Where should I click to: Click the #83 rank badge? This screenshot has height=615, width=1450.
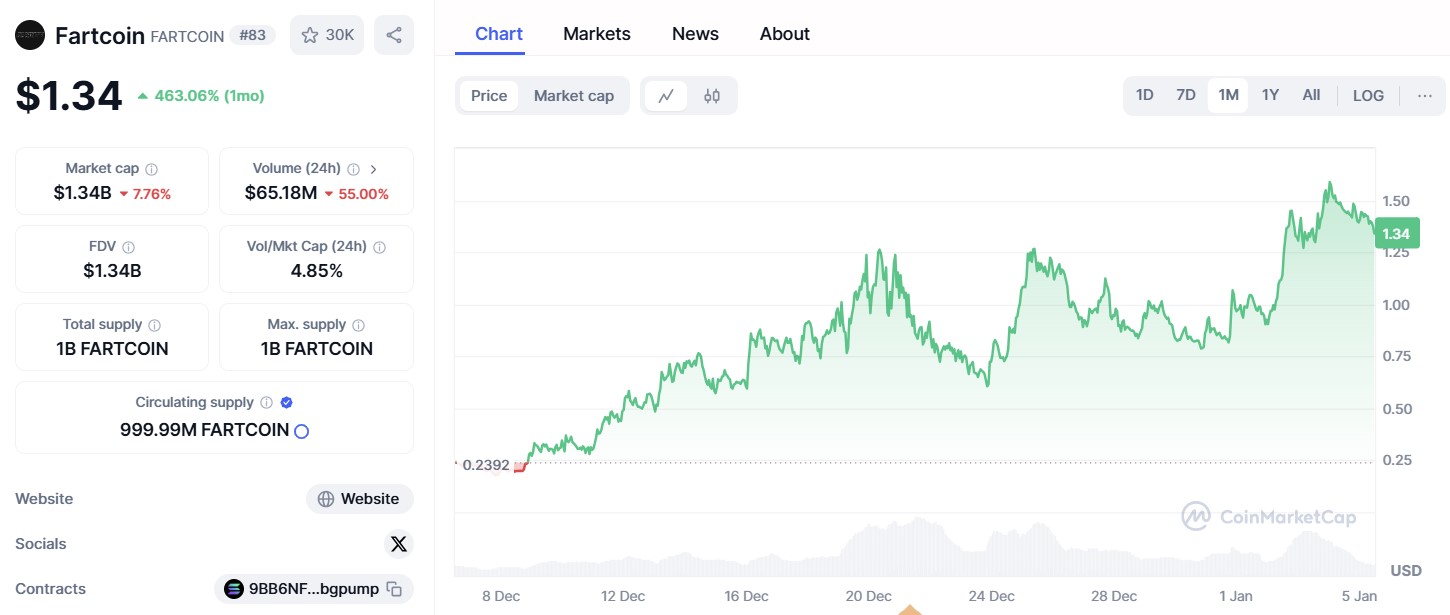tap(253, 35)
